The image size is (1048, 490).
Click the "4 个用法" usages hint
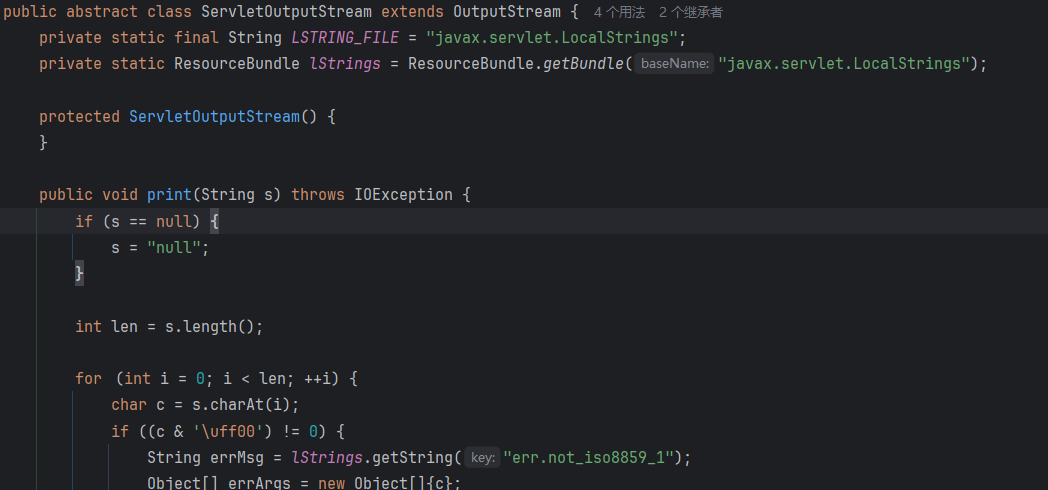pyautogui.click(x=619, y=12)
